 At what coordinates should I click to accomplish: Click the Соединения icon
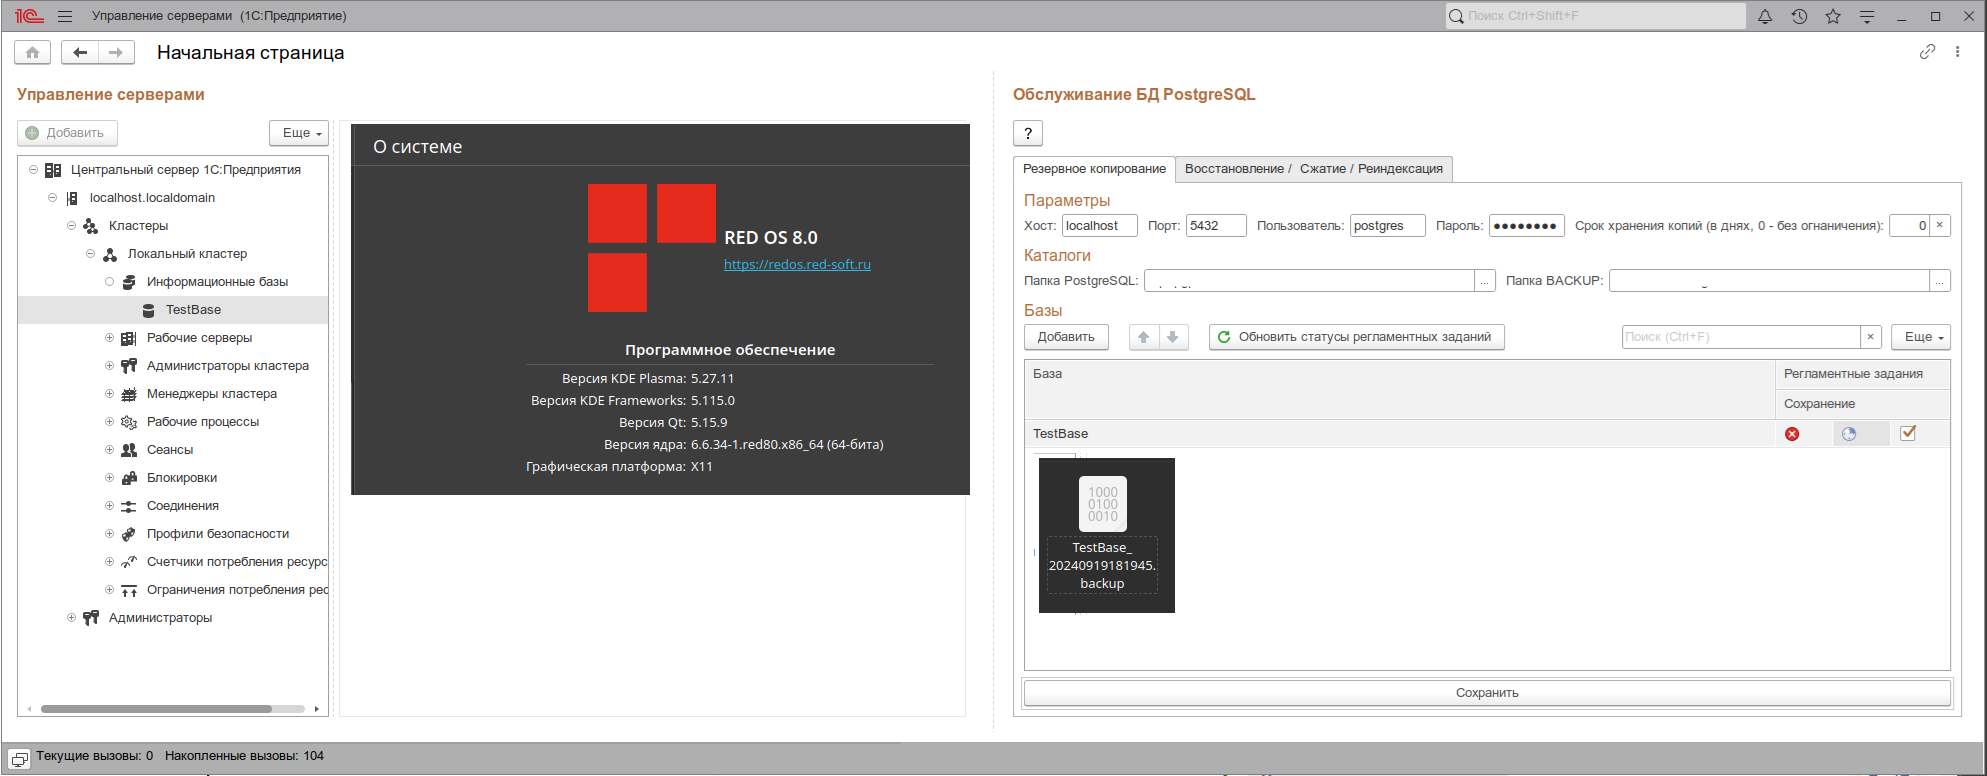129,506
